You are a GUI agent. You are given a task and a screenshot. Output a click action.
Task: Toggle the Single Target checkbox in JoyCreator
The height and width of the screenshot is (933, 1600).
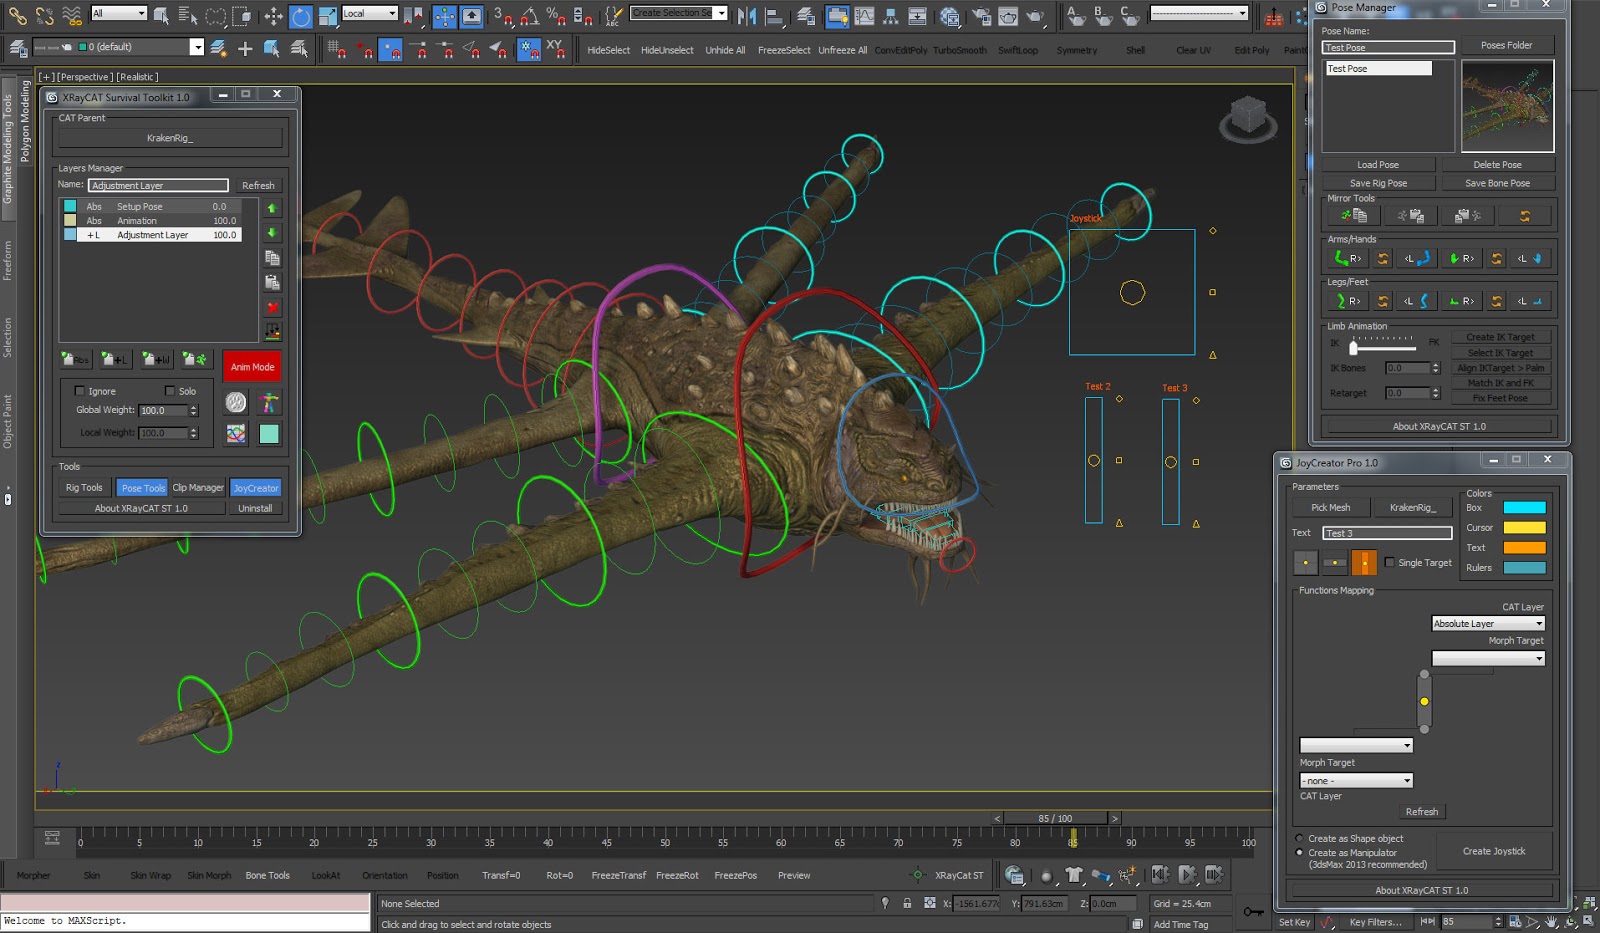click(1390, 562)
